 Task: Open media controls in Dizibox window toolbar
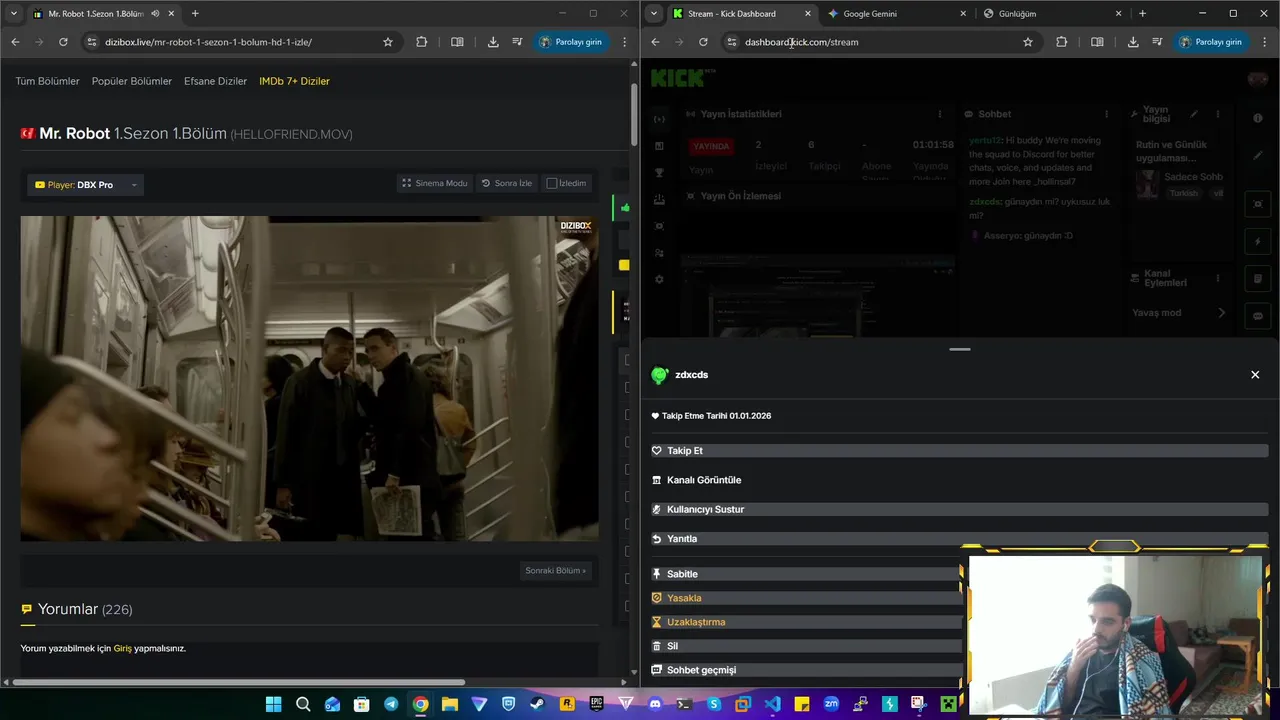click(x=517, y=42)
